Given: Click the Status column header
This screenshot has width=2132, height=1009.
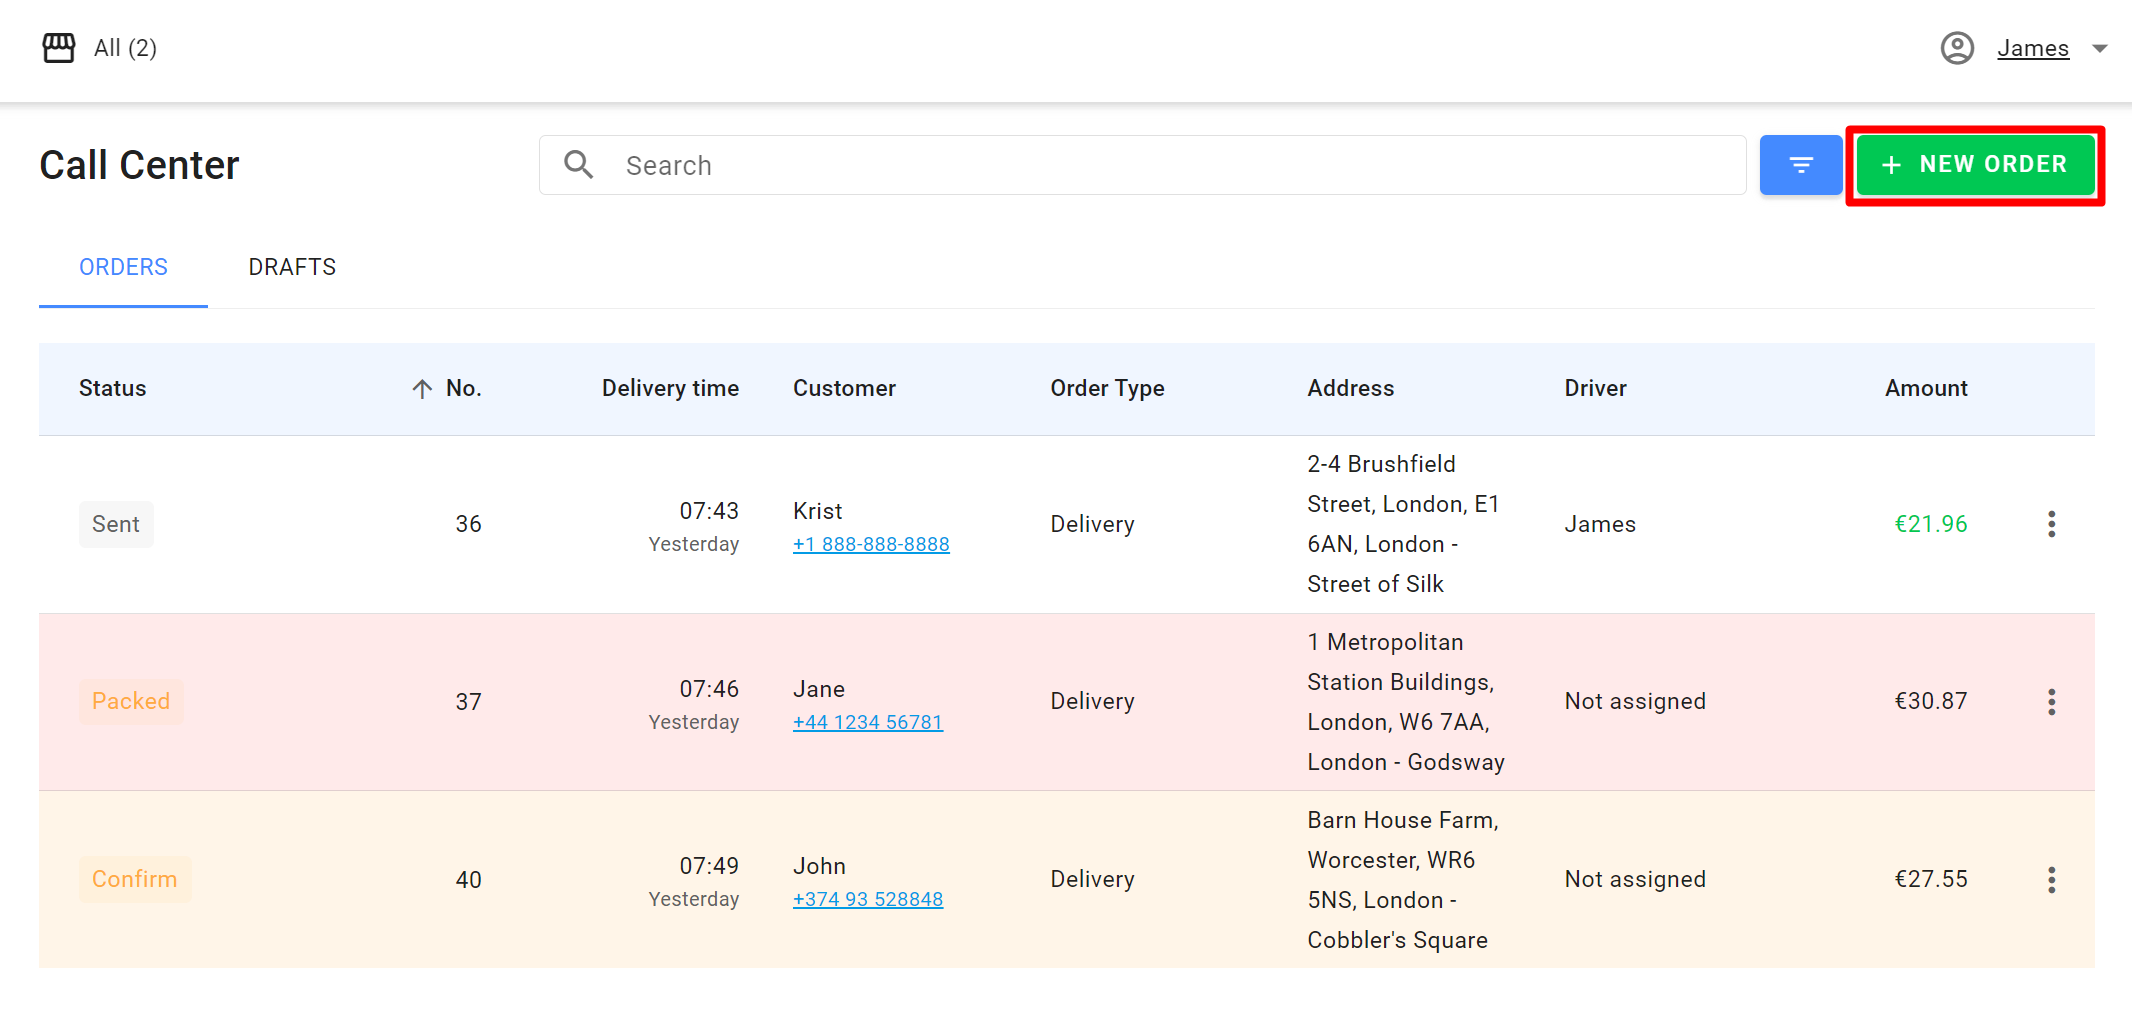Looking at the screenshot, I should [x=112, y=388].
